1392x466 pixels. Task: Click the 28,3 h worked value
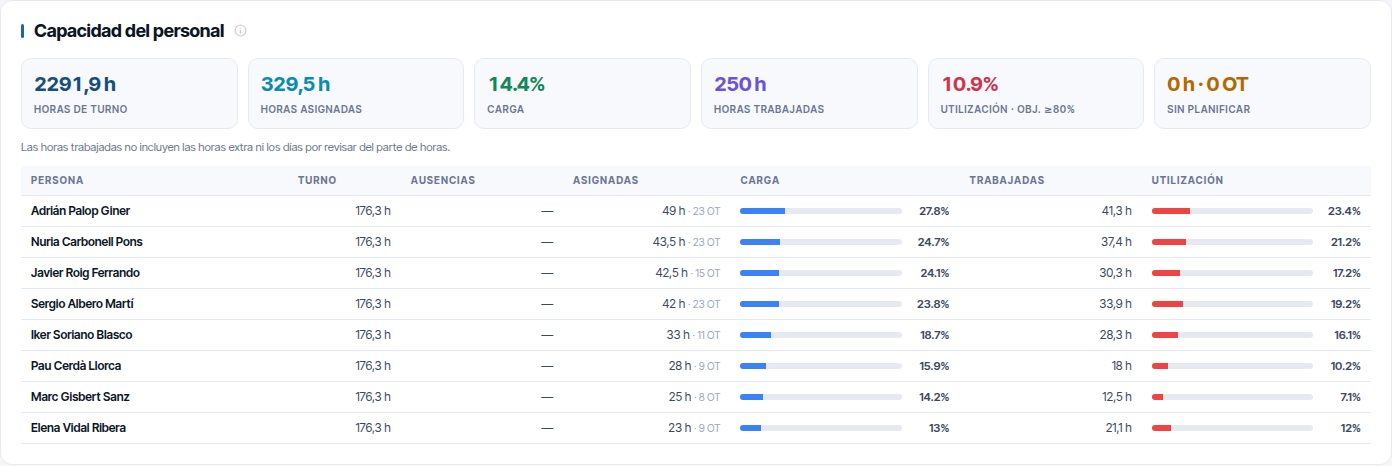[1115, 335]
